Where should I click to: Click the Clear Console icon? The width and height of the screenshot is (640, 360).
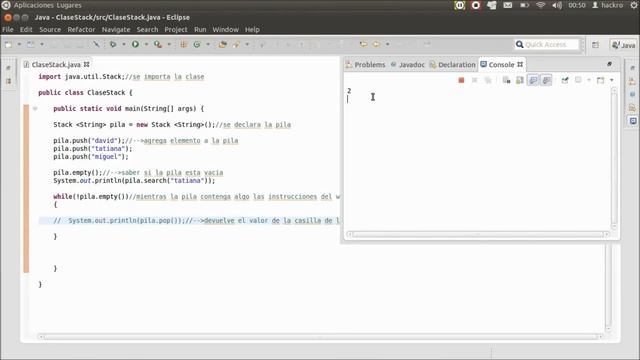pyautogui.click(x=506, y=80)
